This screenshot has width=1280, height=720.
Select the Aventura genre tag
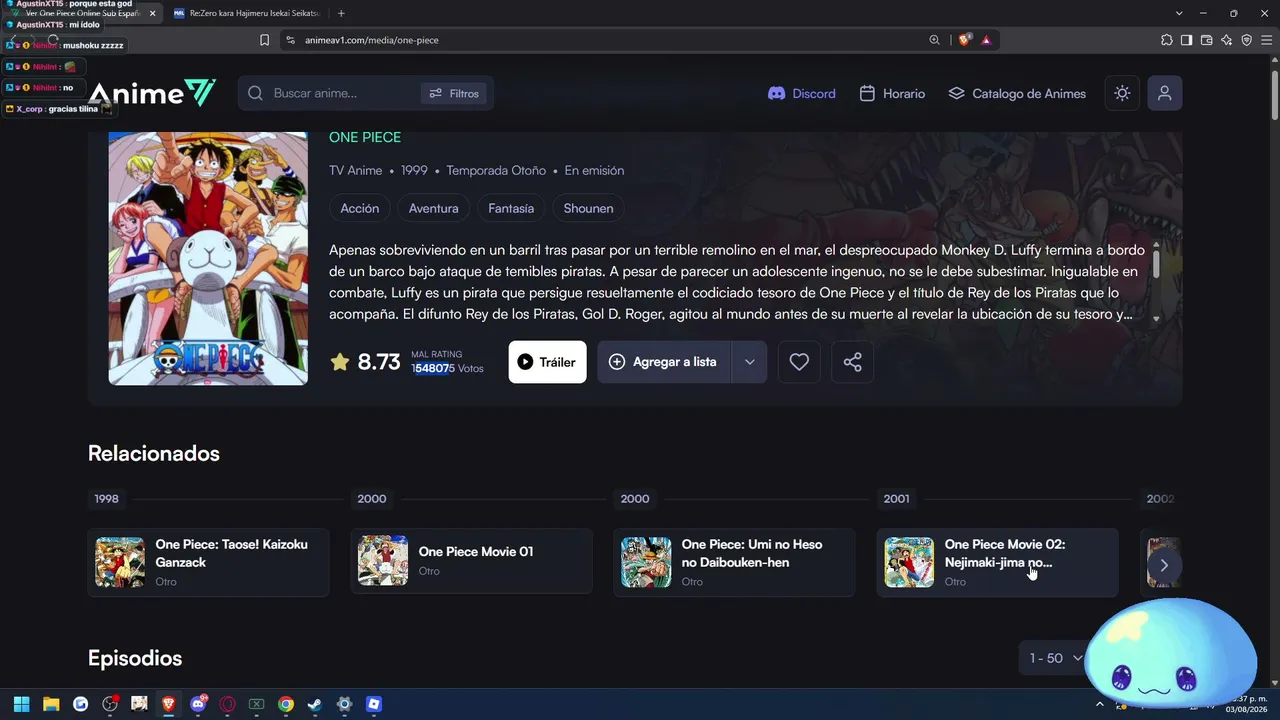pos(433,208)
